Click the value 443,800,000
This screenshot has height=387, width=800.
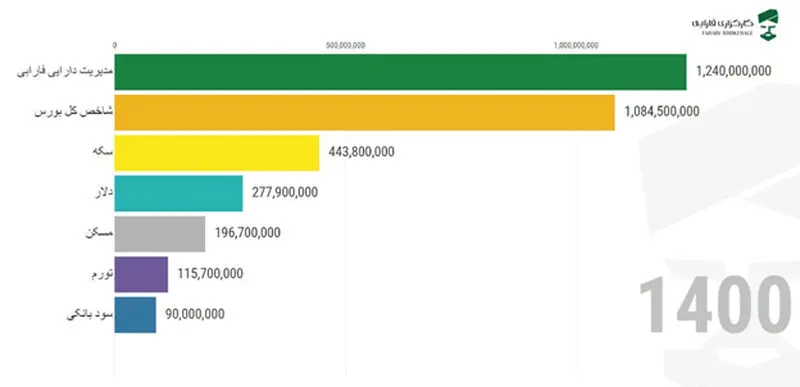tap(361, 152)
